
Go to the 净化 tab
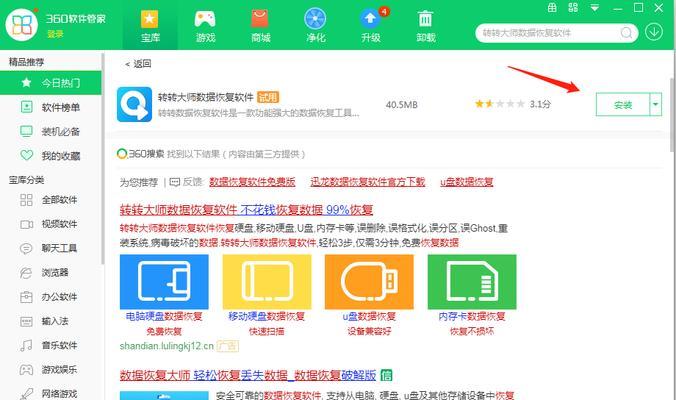point(315,26)
